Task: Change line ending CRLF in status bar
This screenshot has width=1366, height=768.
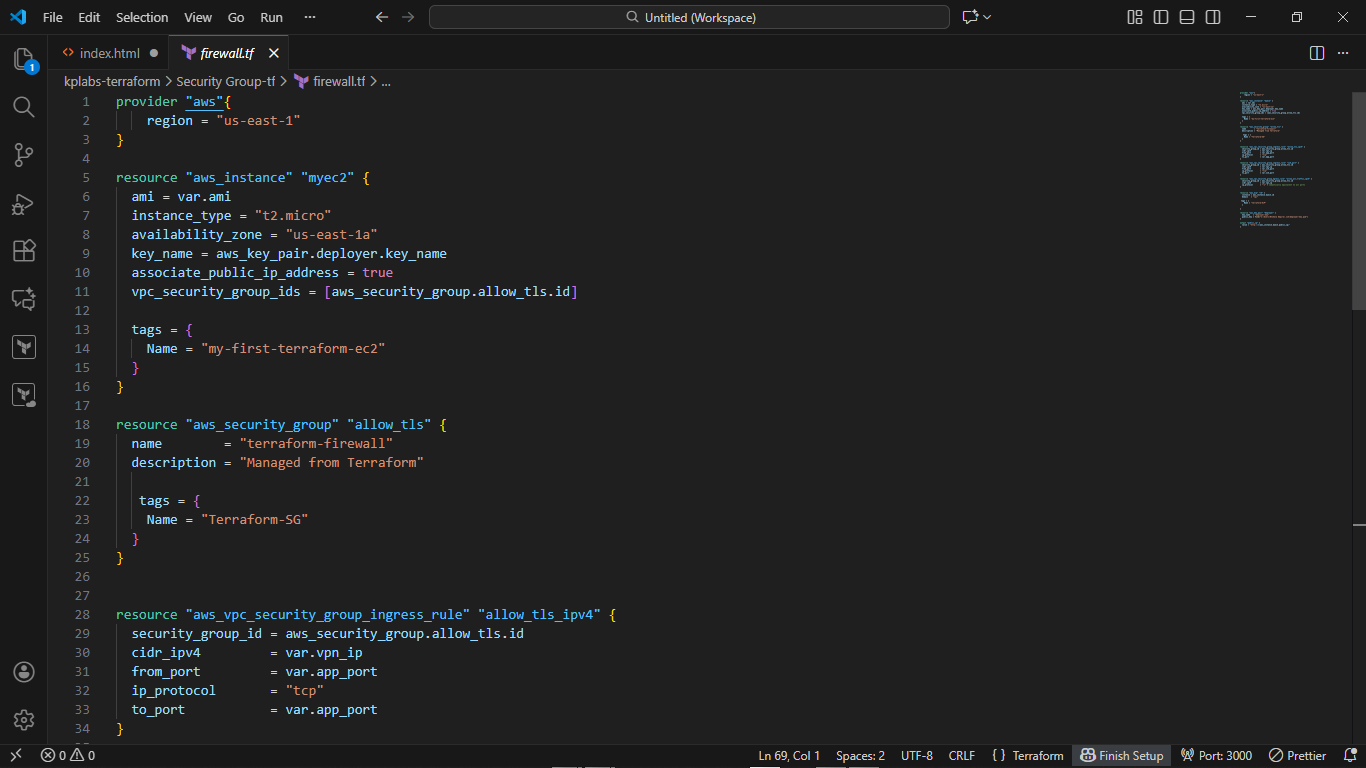Action: [961, 755]
